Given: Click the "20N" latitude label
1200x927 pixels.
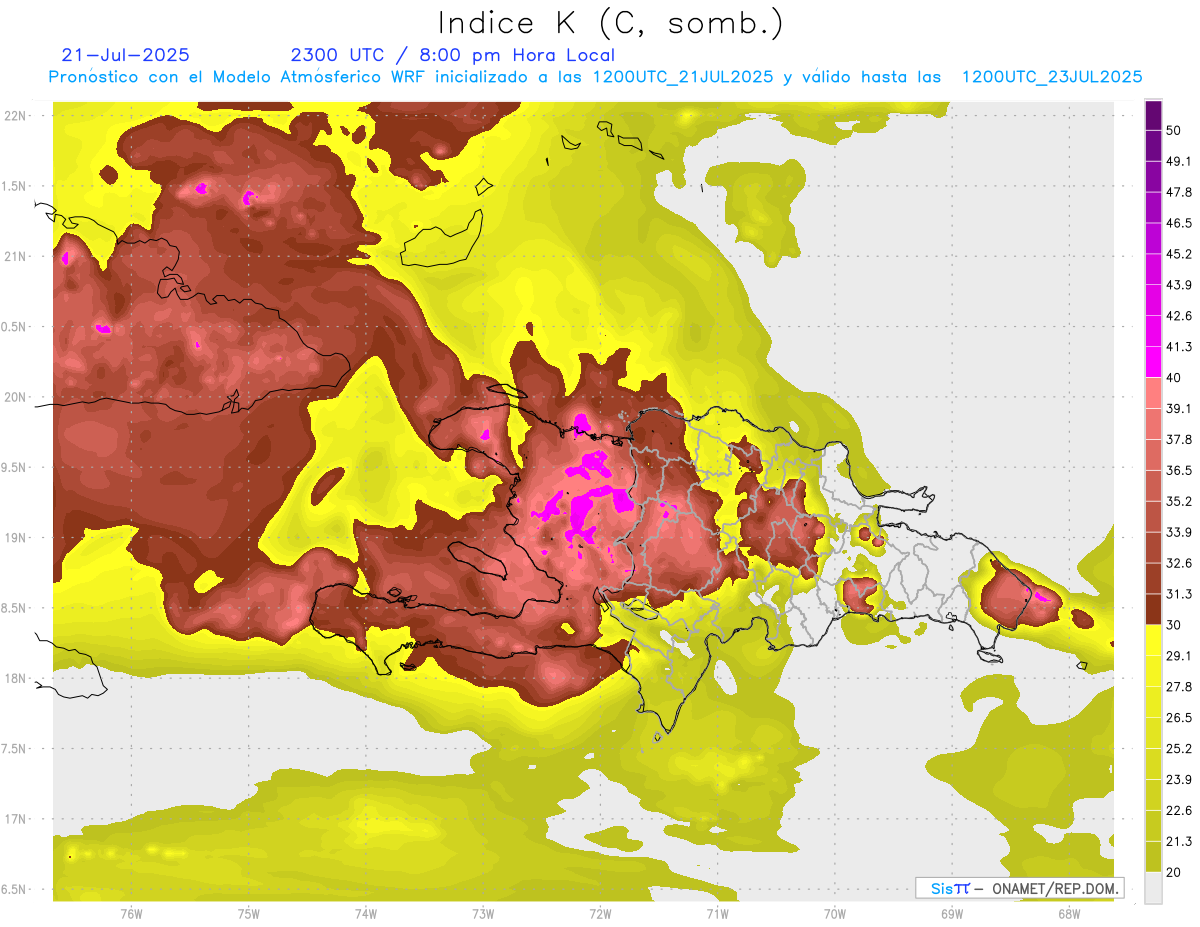Looking at the screenshot, I should (x=17, y=397).
